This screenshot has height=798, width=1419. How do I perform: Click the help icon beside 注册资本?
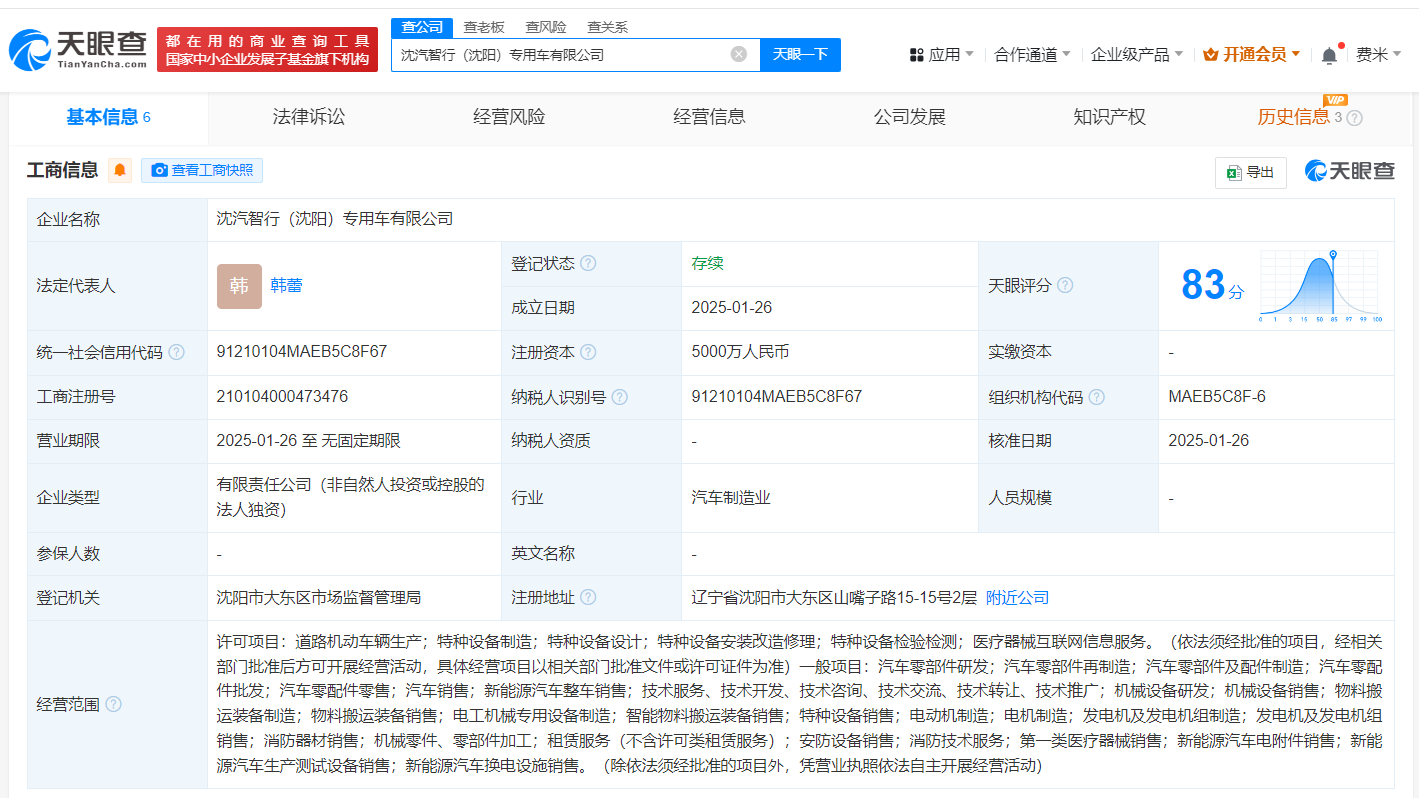tap(589, 352)
